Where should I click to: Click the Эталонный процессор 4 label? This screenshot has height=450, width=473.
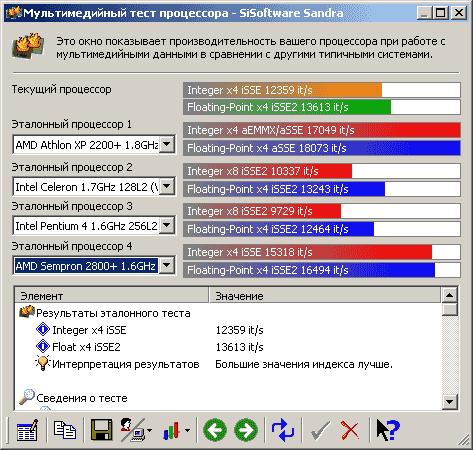(x=72, y=246)
